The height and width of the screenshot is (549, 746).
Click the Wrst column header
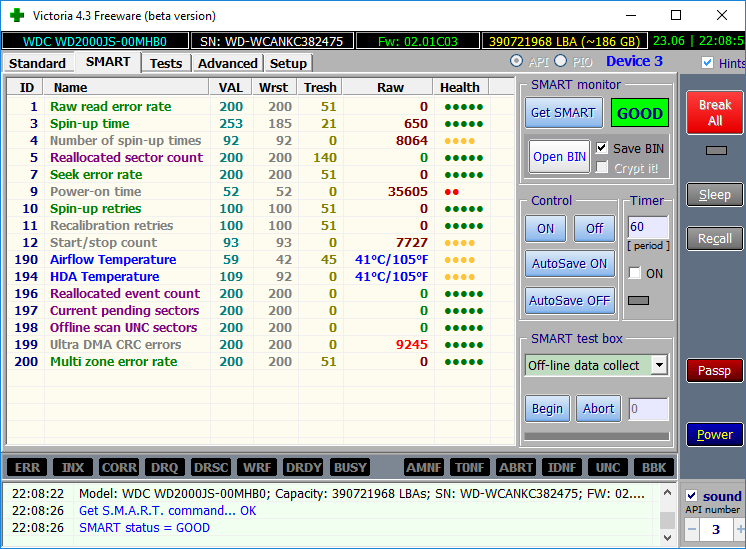pos(274,88)
